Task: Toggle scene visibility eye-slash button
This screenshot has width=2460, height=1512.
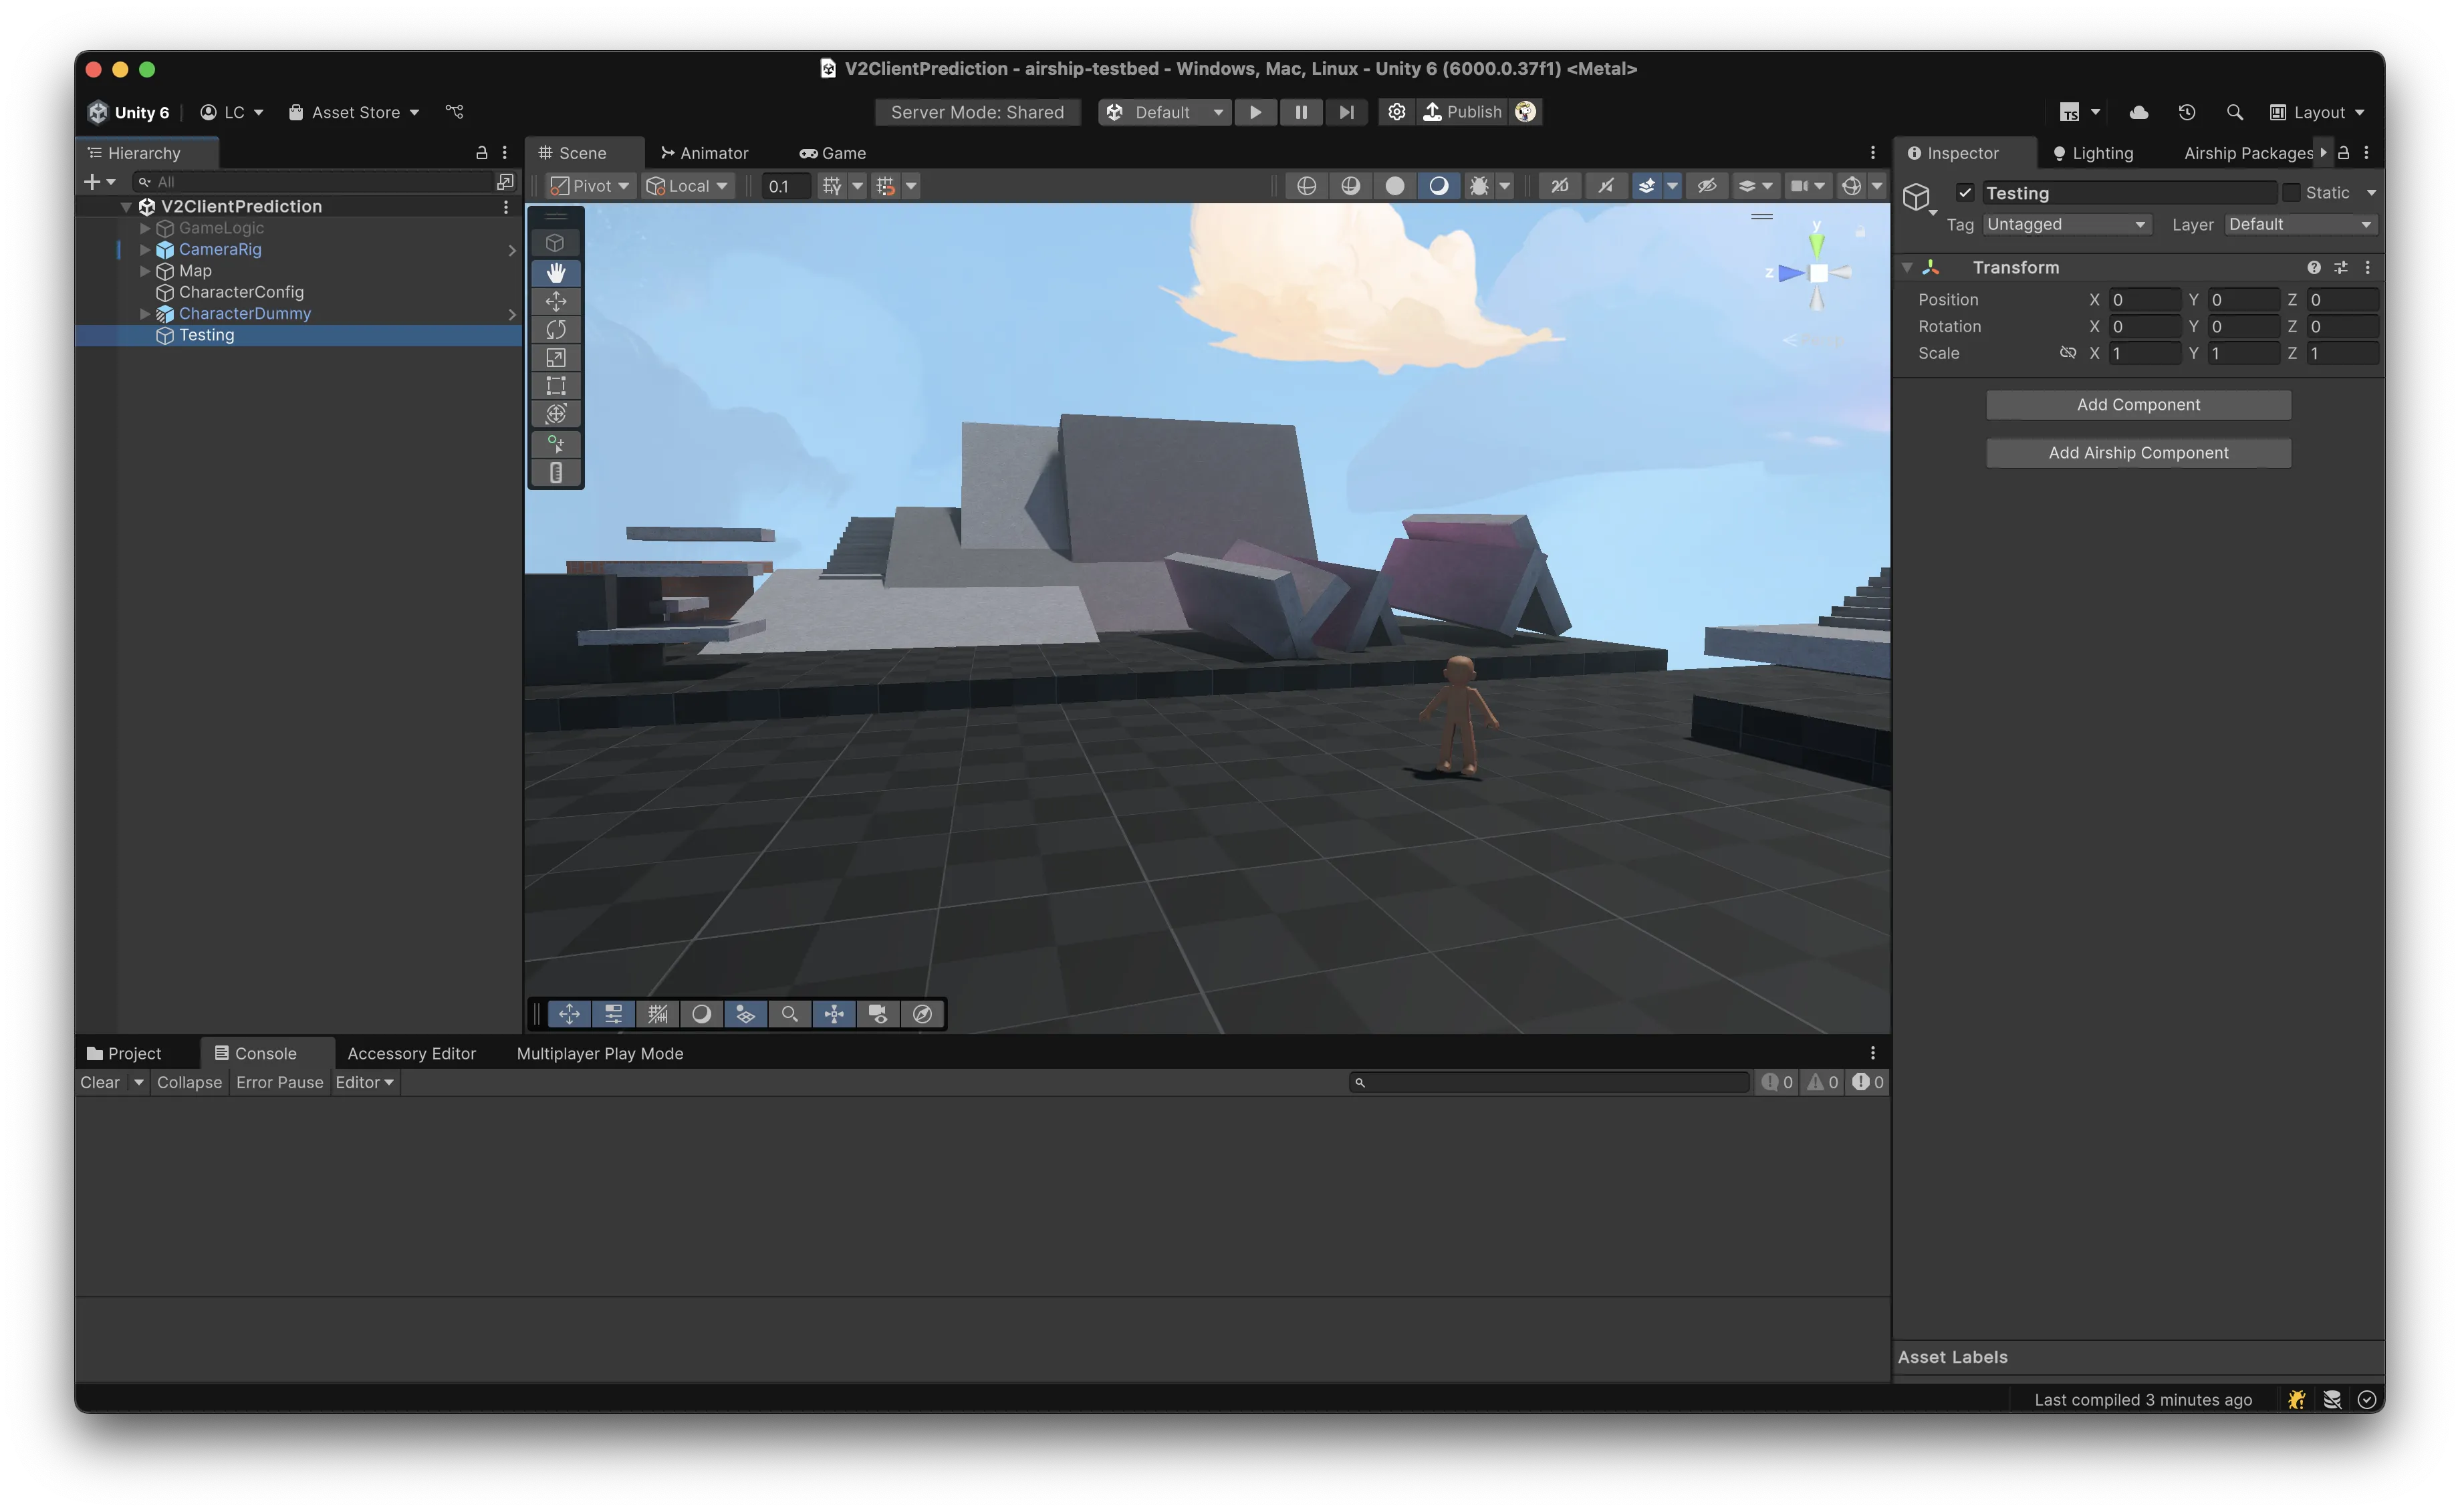Action: click(x=1707, y=186)
